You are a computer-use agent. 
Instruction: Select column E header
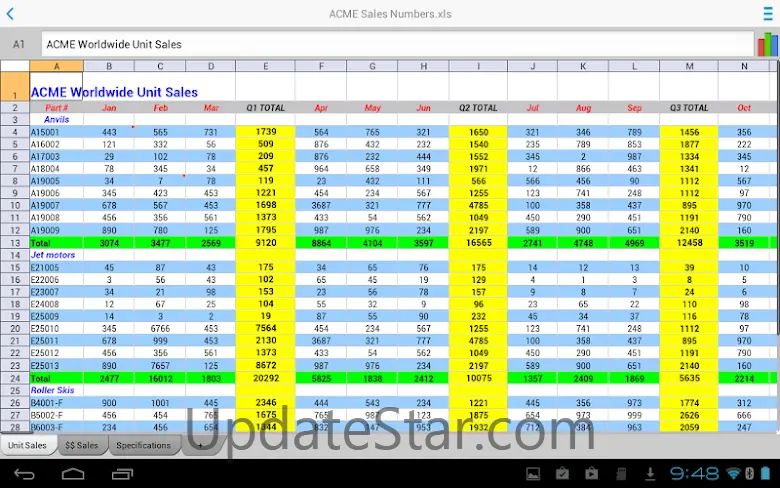coord(266,66)
